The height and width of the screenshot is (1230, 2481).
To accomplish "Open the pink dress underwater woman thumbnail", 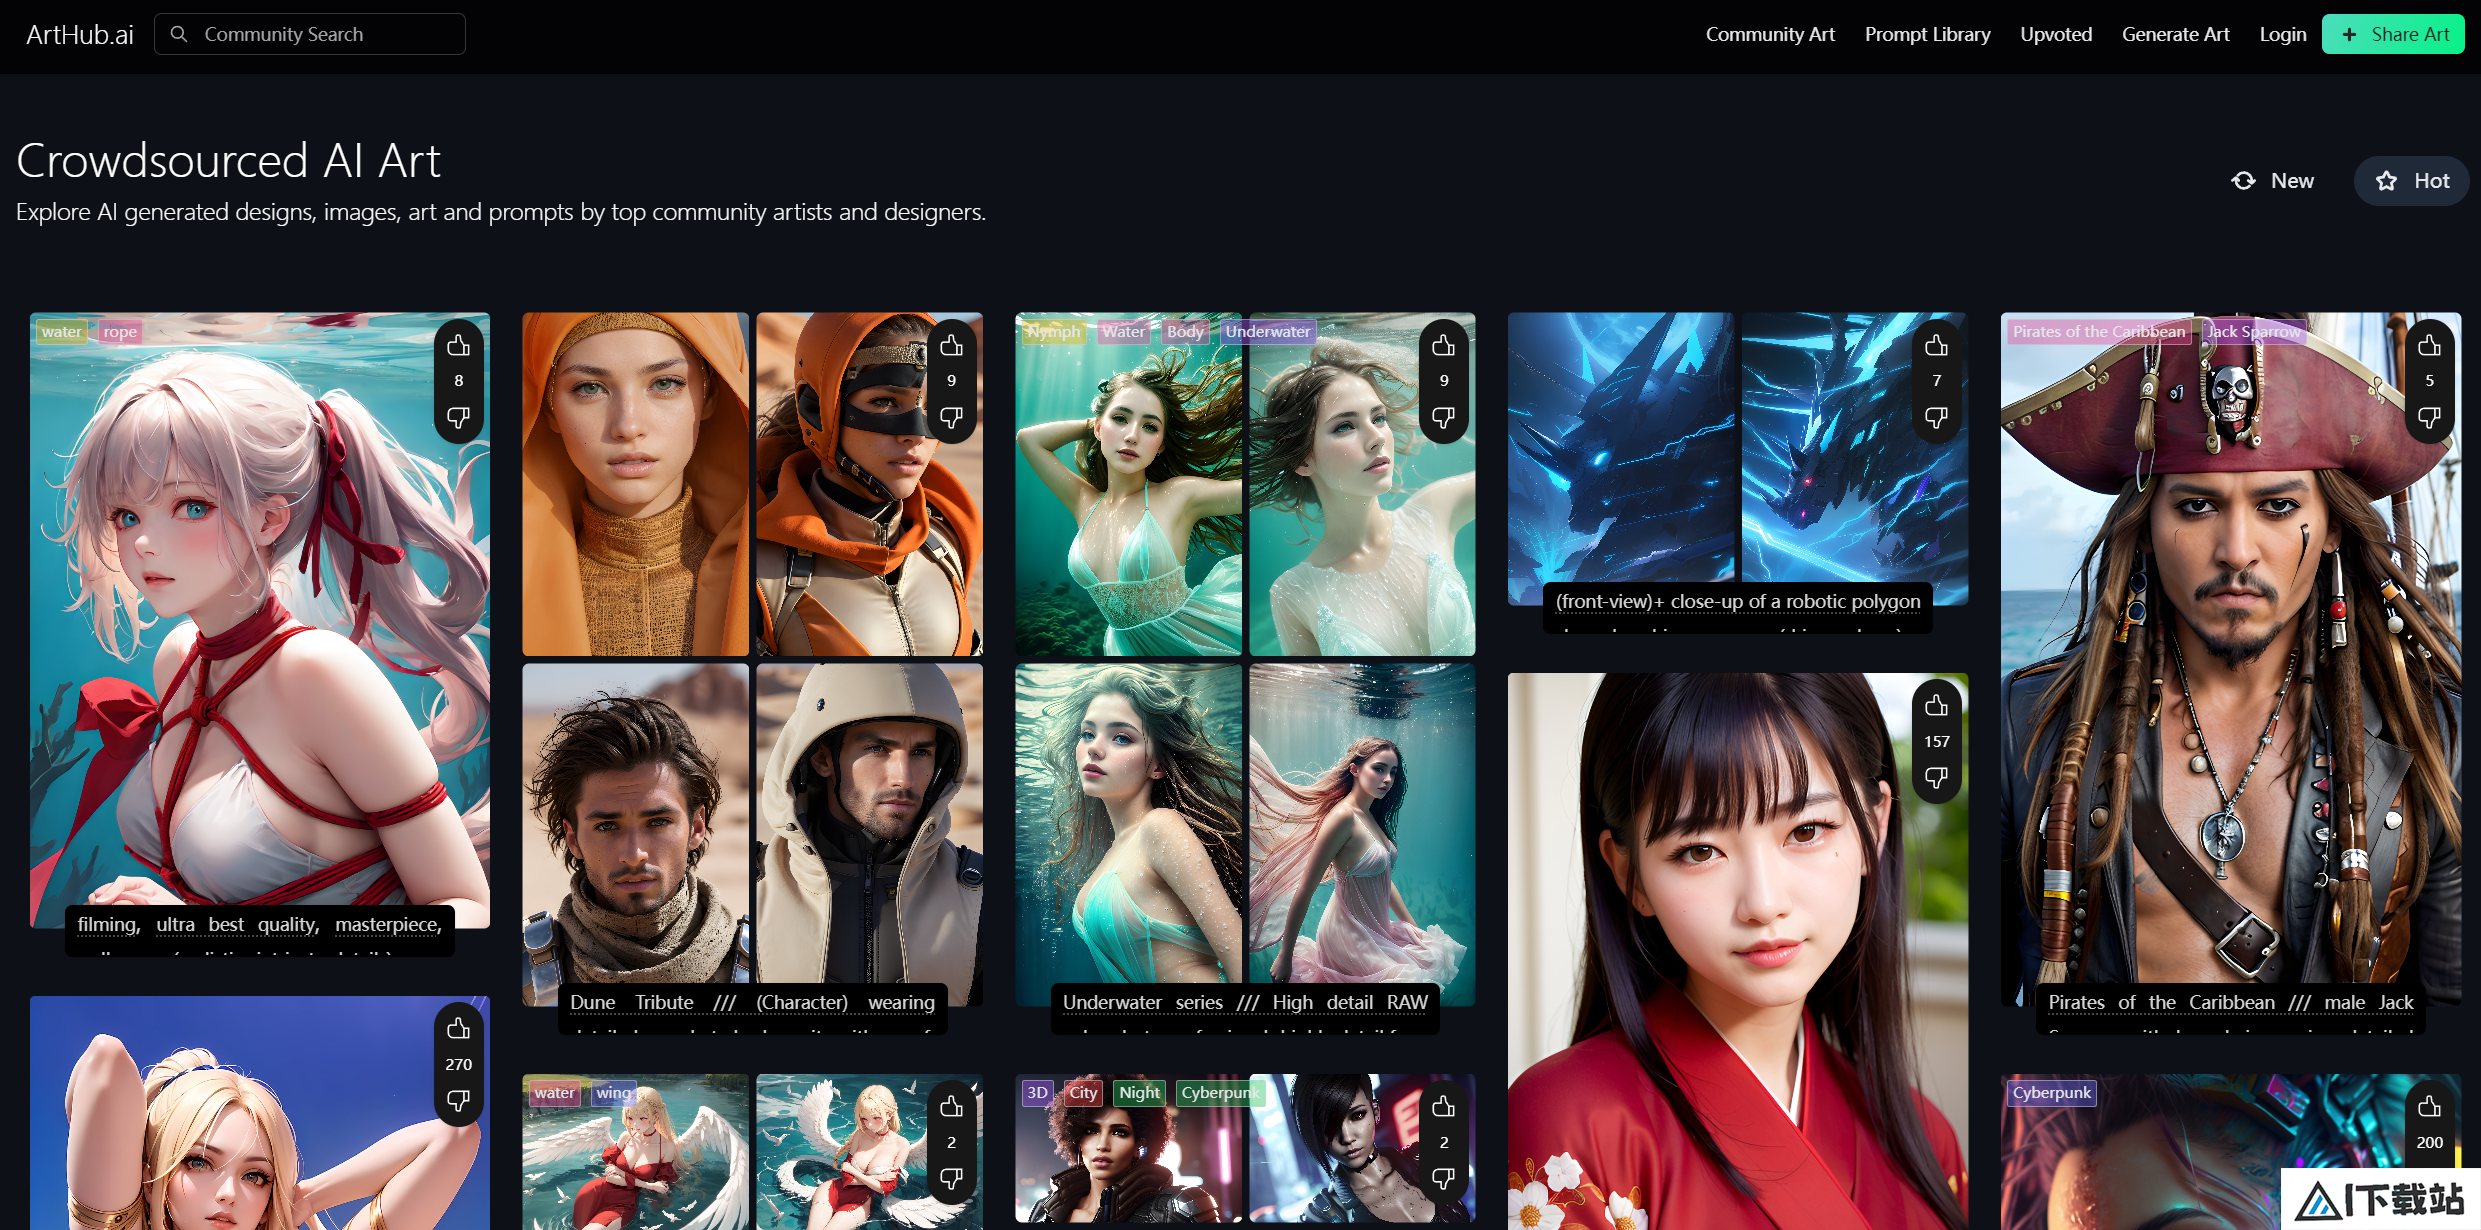I will click(x=1362, y=835).
